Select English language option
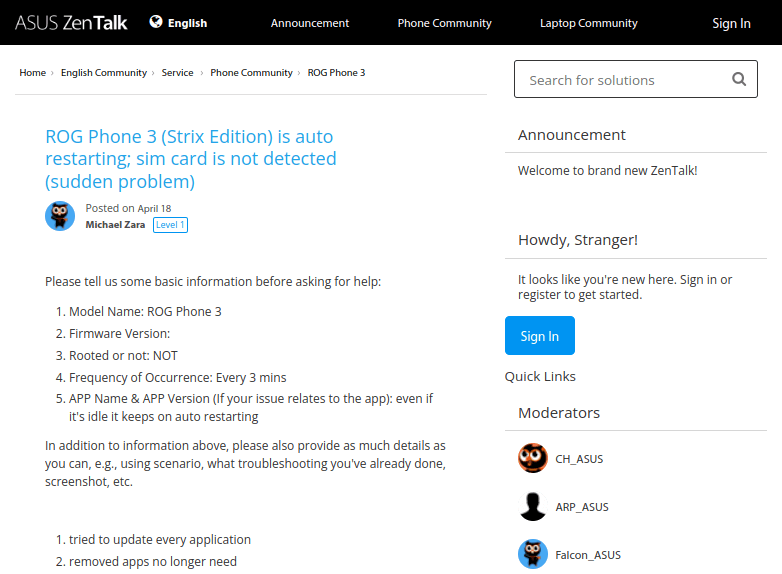Viewport: 782px width, 574px height. (x=188, y=23)
